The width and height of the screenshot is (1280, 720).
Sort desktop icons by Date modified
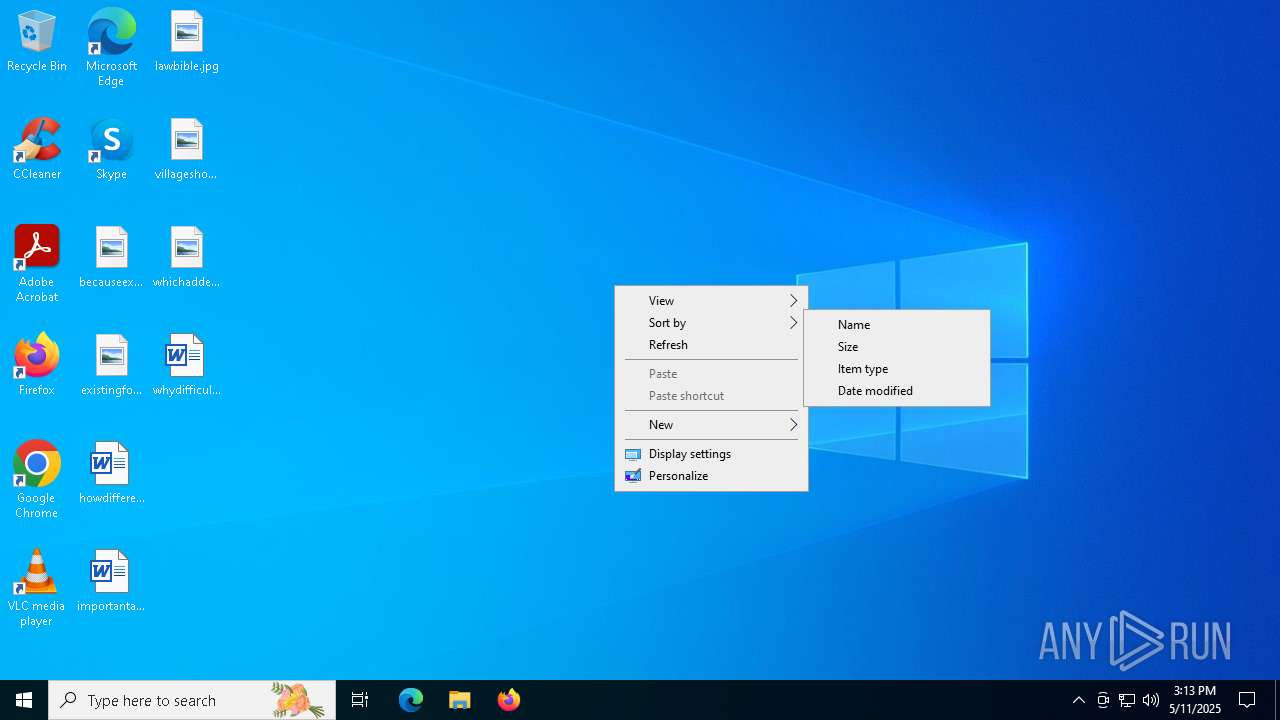[897, 391]
